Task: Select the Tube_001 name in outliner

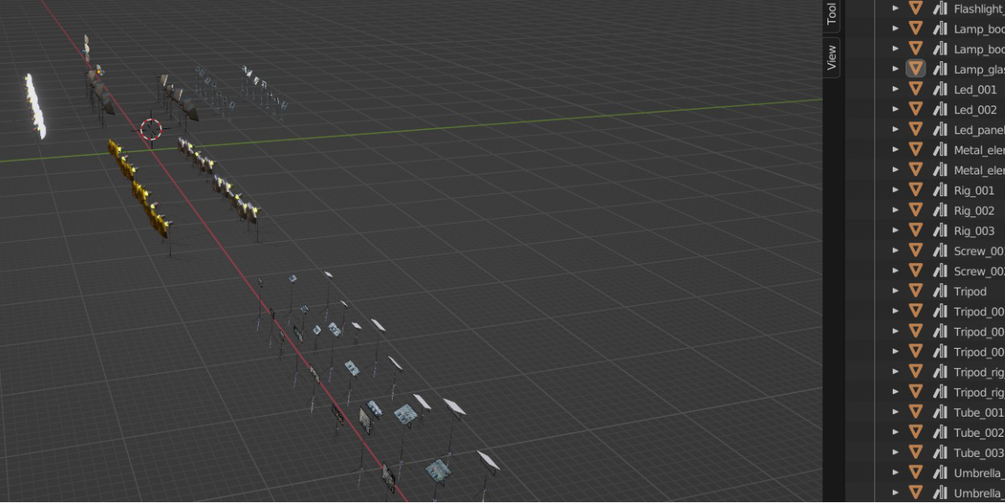Action: 978,413
